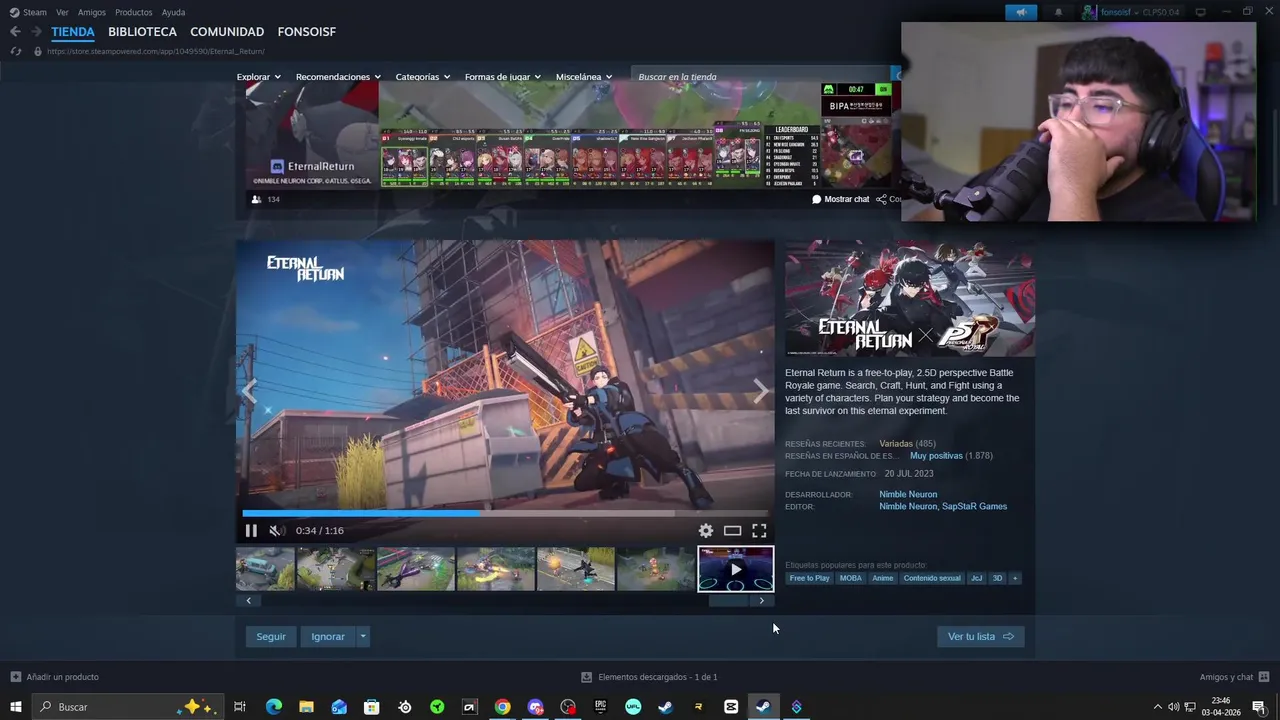This screenshot has height=720, width=1280.
Task: Open the Windows notification center
Action: [1259, 707]
